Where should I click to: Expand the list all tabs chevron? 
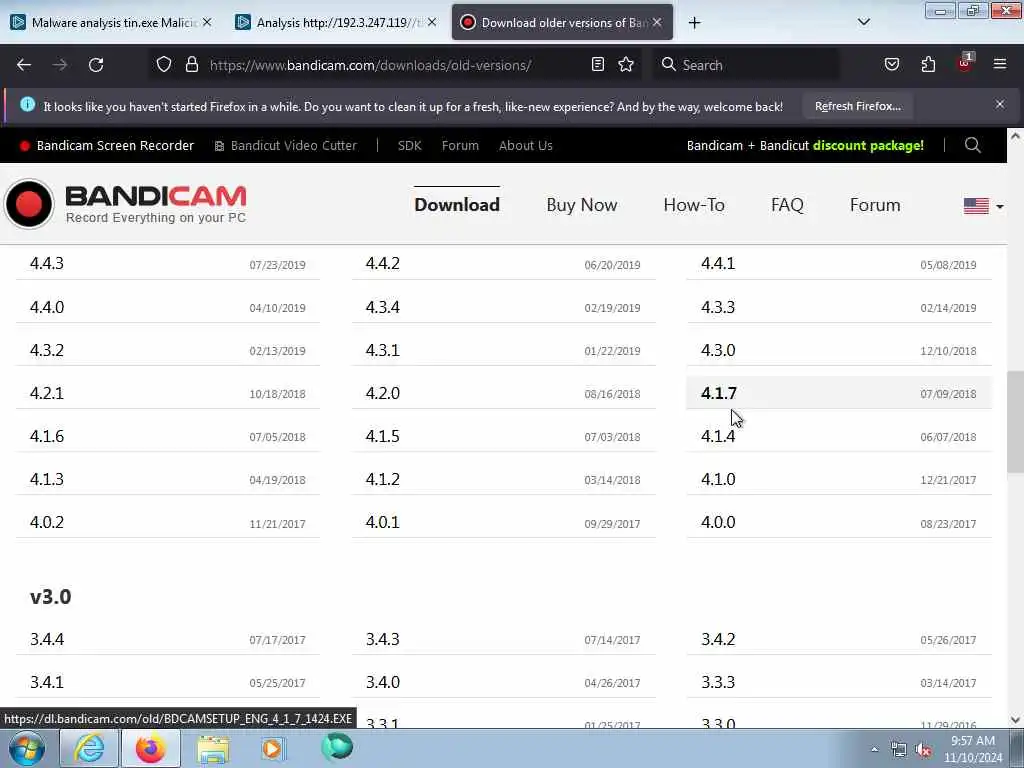(863, 22)
